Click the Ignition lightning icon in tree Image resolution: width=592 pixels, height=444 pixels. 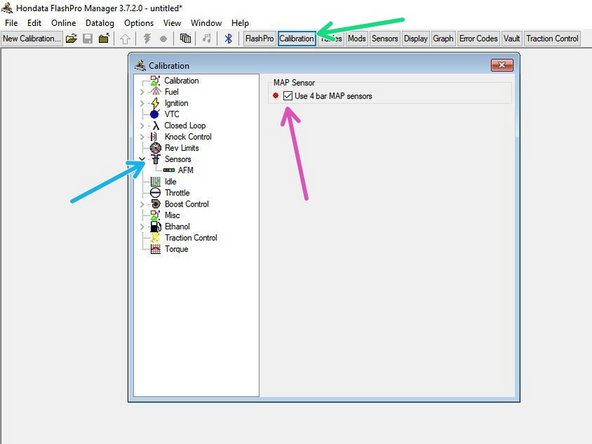(155, 103)
